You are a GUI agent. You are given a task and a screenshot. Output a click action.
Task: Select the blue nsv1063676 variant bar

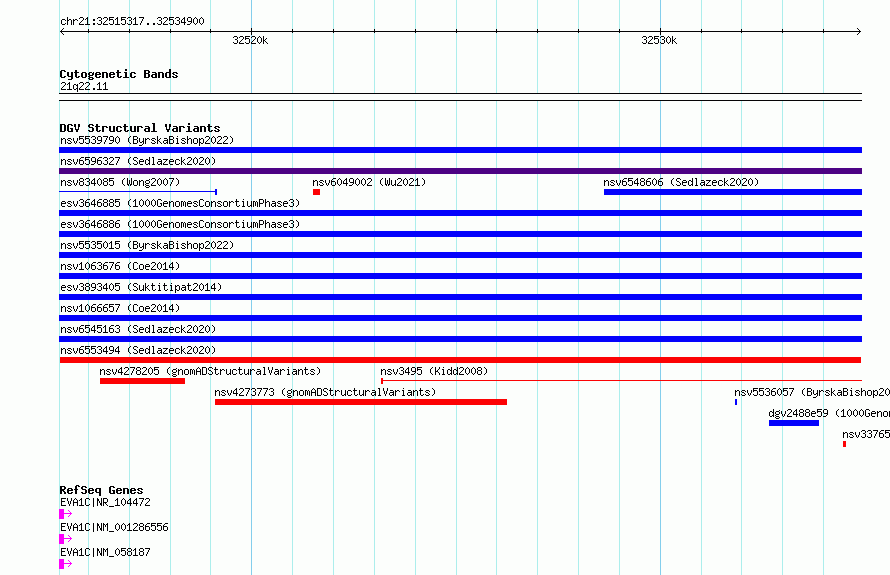point(460,276)
